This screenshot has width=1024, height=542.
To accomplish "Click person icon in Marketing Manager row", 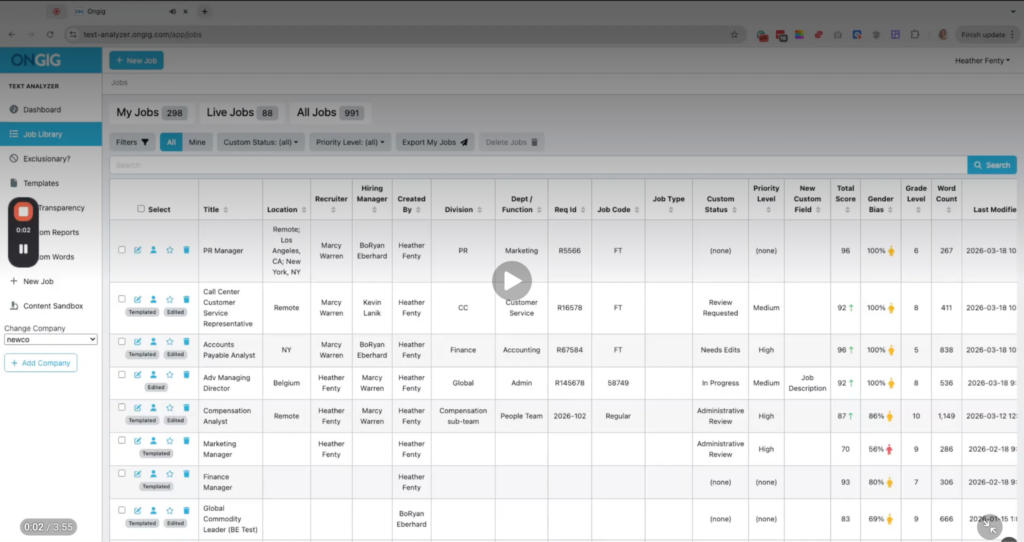I will [153, 441].
